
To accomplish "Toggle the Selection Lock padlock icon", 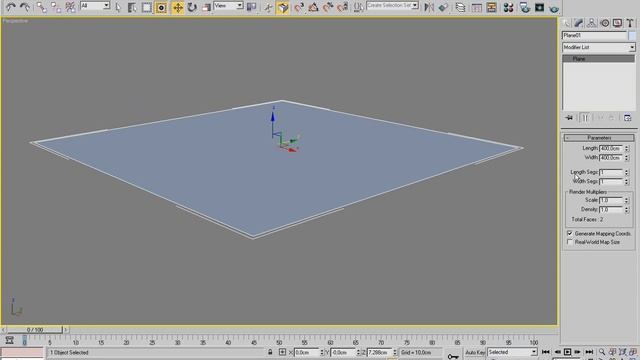I will coord(270,352).
